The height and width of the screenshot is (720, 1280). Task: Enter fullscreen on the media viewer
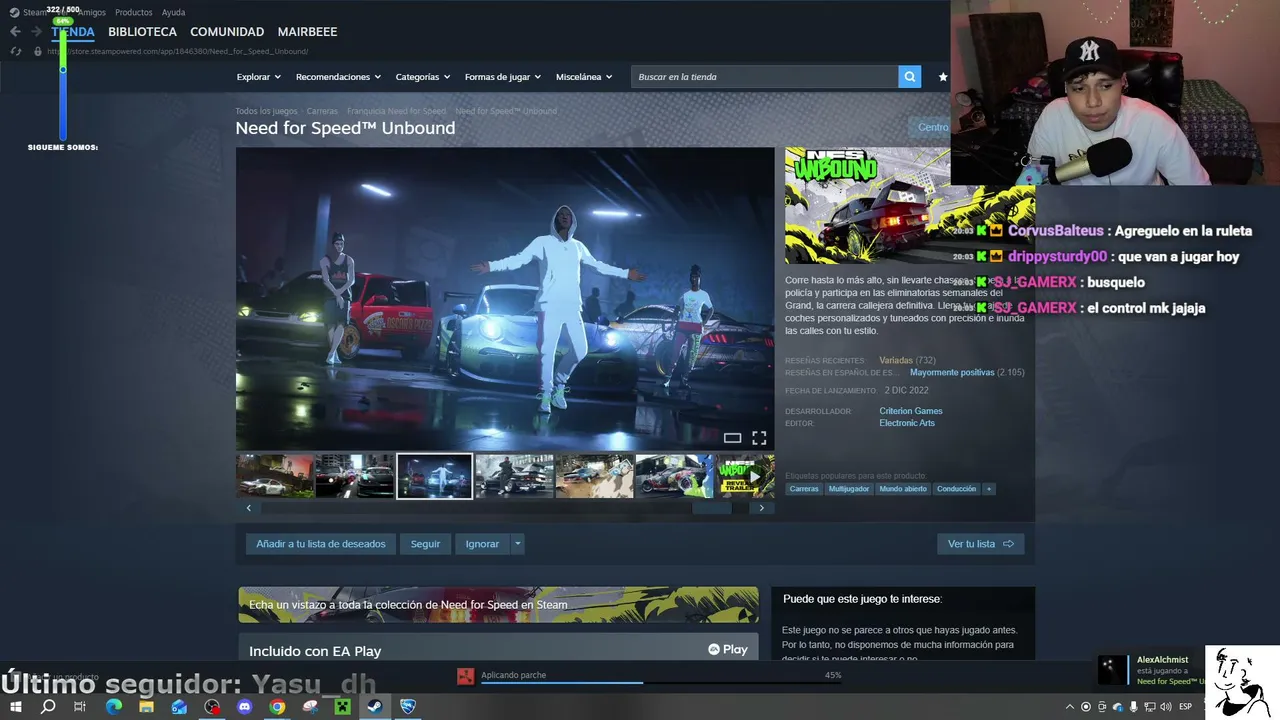759,438
